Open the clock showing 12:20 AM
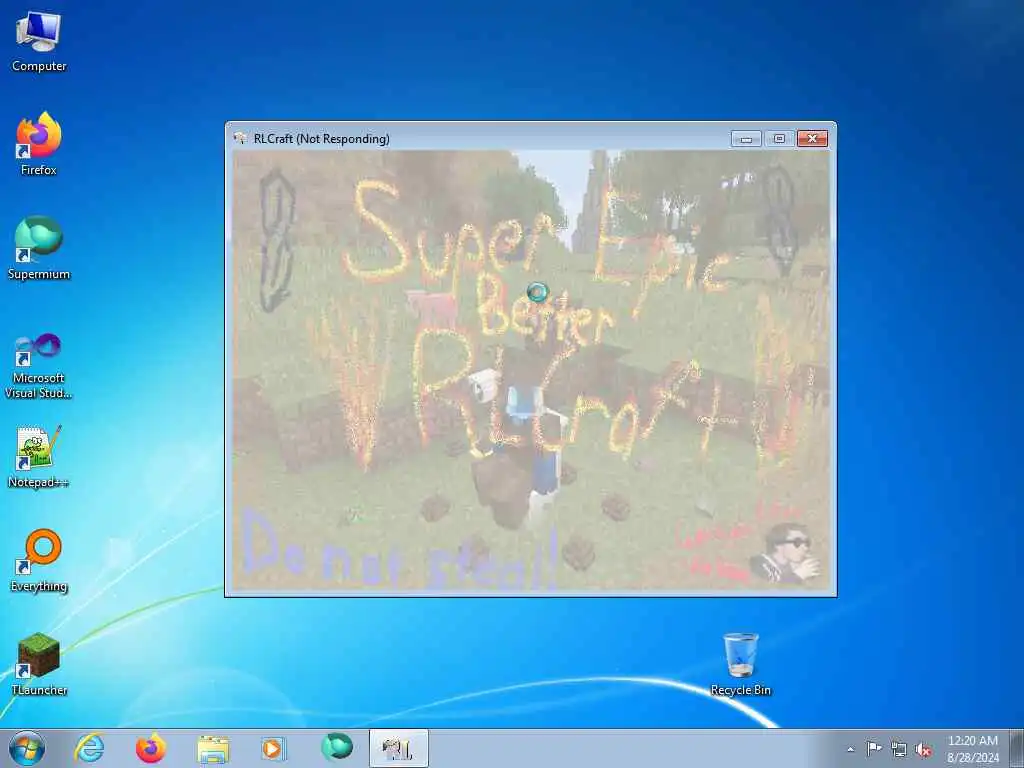This screenshot has width=1024, height=768. [972, 749]
